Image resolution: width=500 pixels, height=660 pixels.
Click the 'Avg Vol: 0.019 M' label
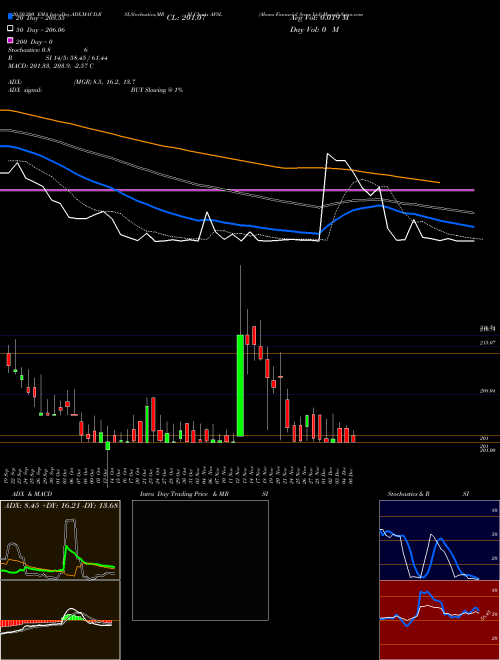coord(319,18)
